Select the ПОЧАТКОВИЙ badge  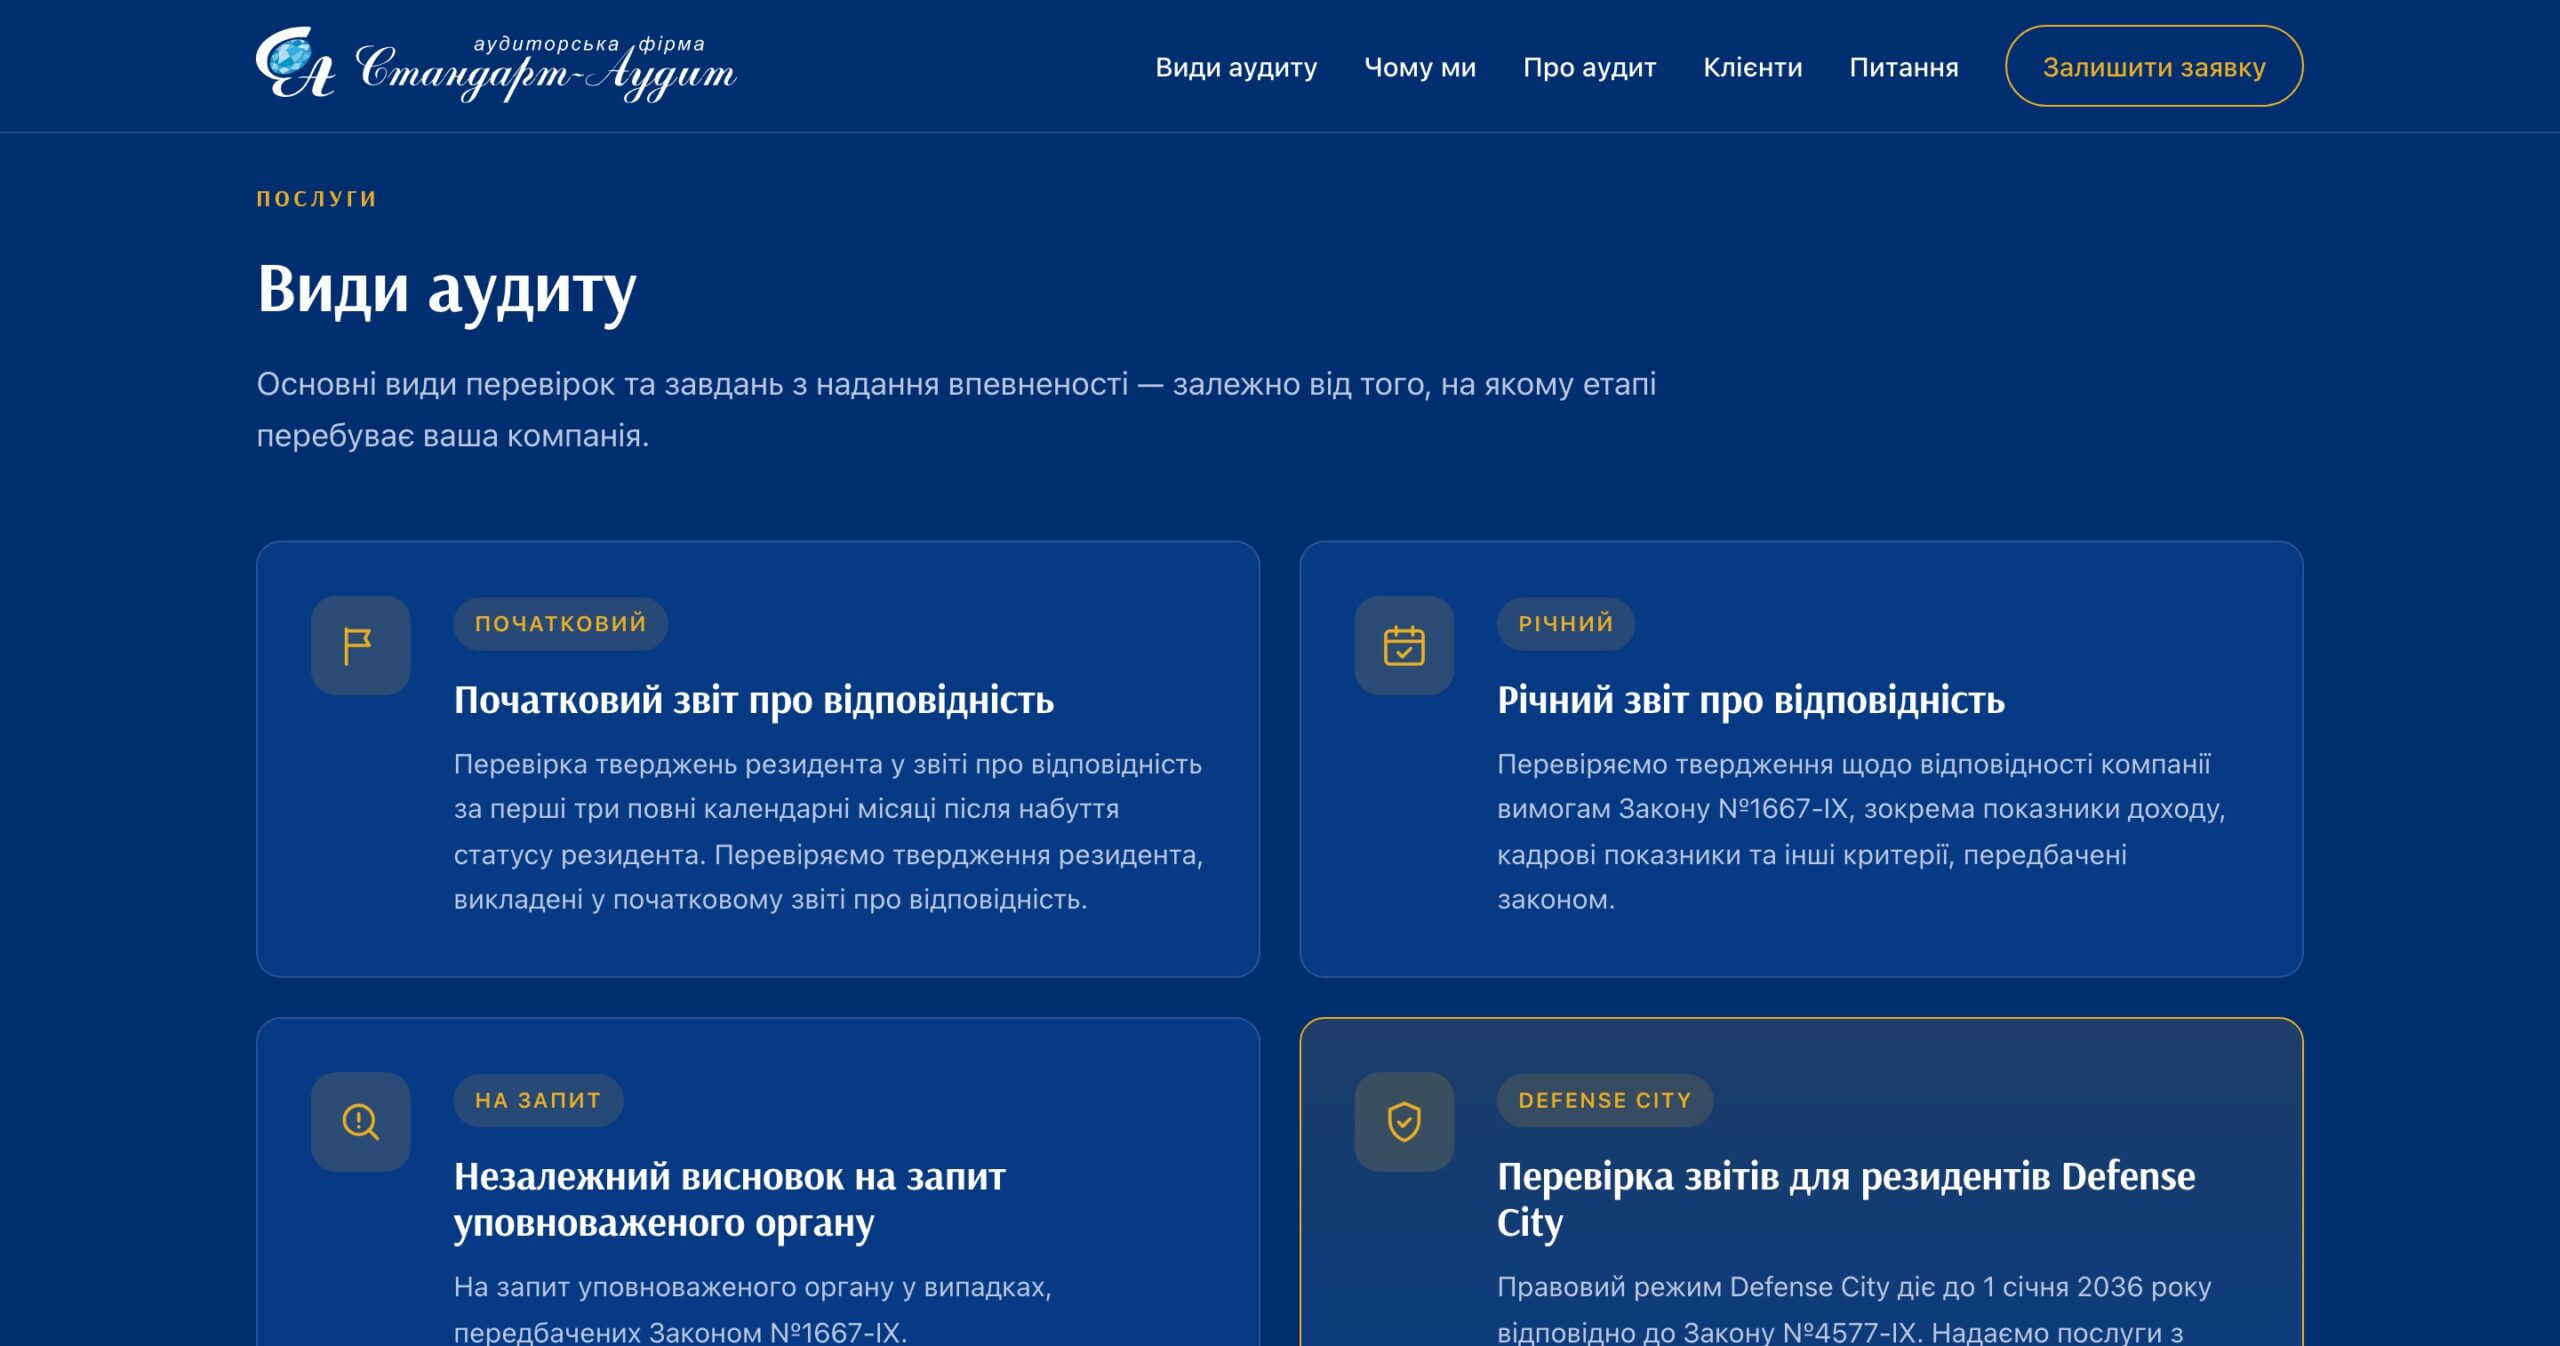click(x=561, y=624)
